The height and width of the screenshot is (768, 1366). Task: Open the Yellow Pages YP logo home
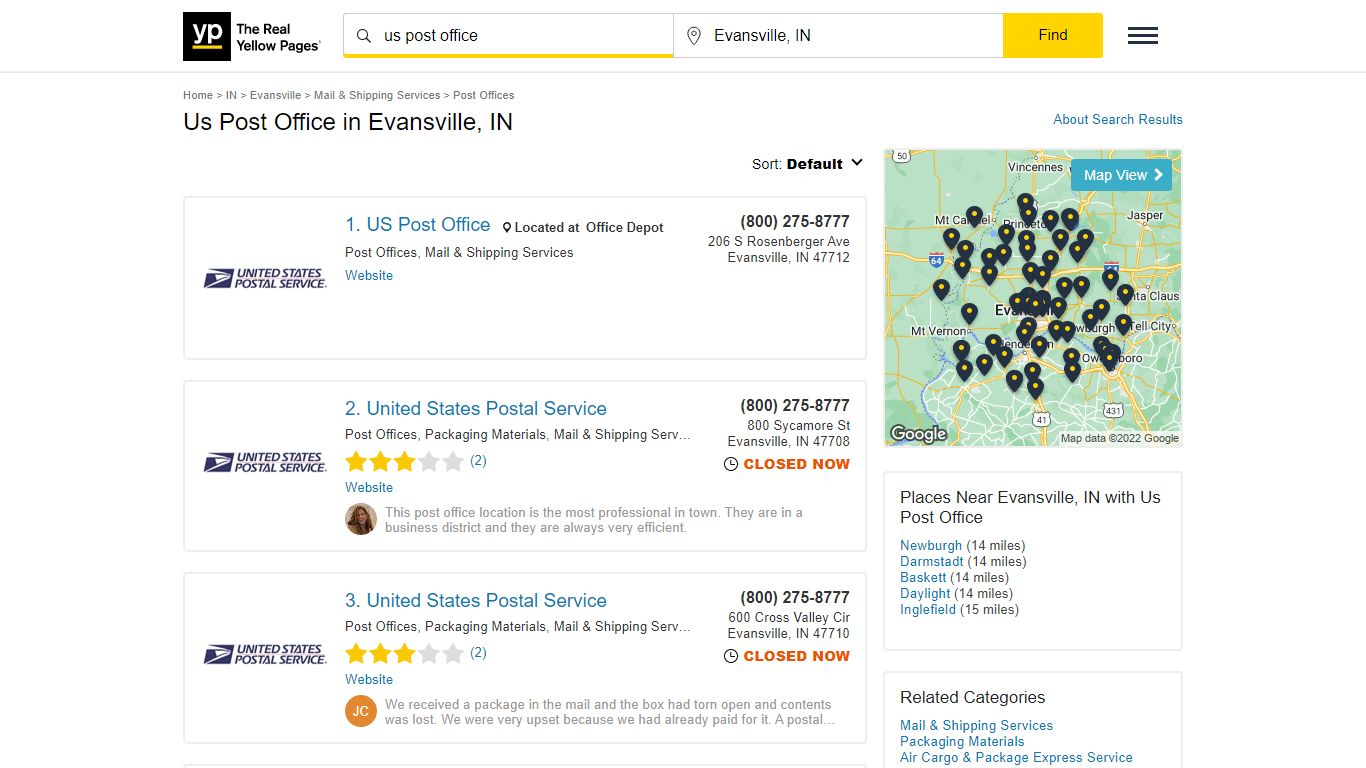pyautogui.click(x=252, y=36)
